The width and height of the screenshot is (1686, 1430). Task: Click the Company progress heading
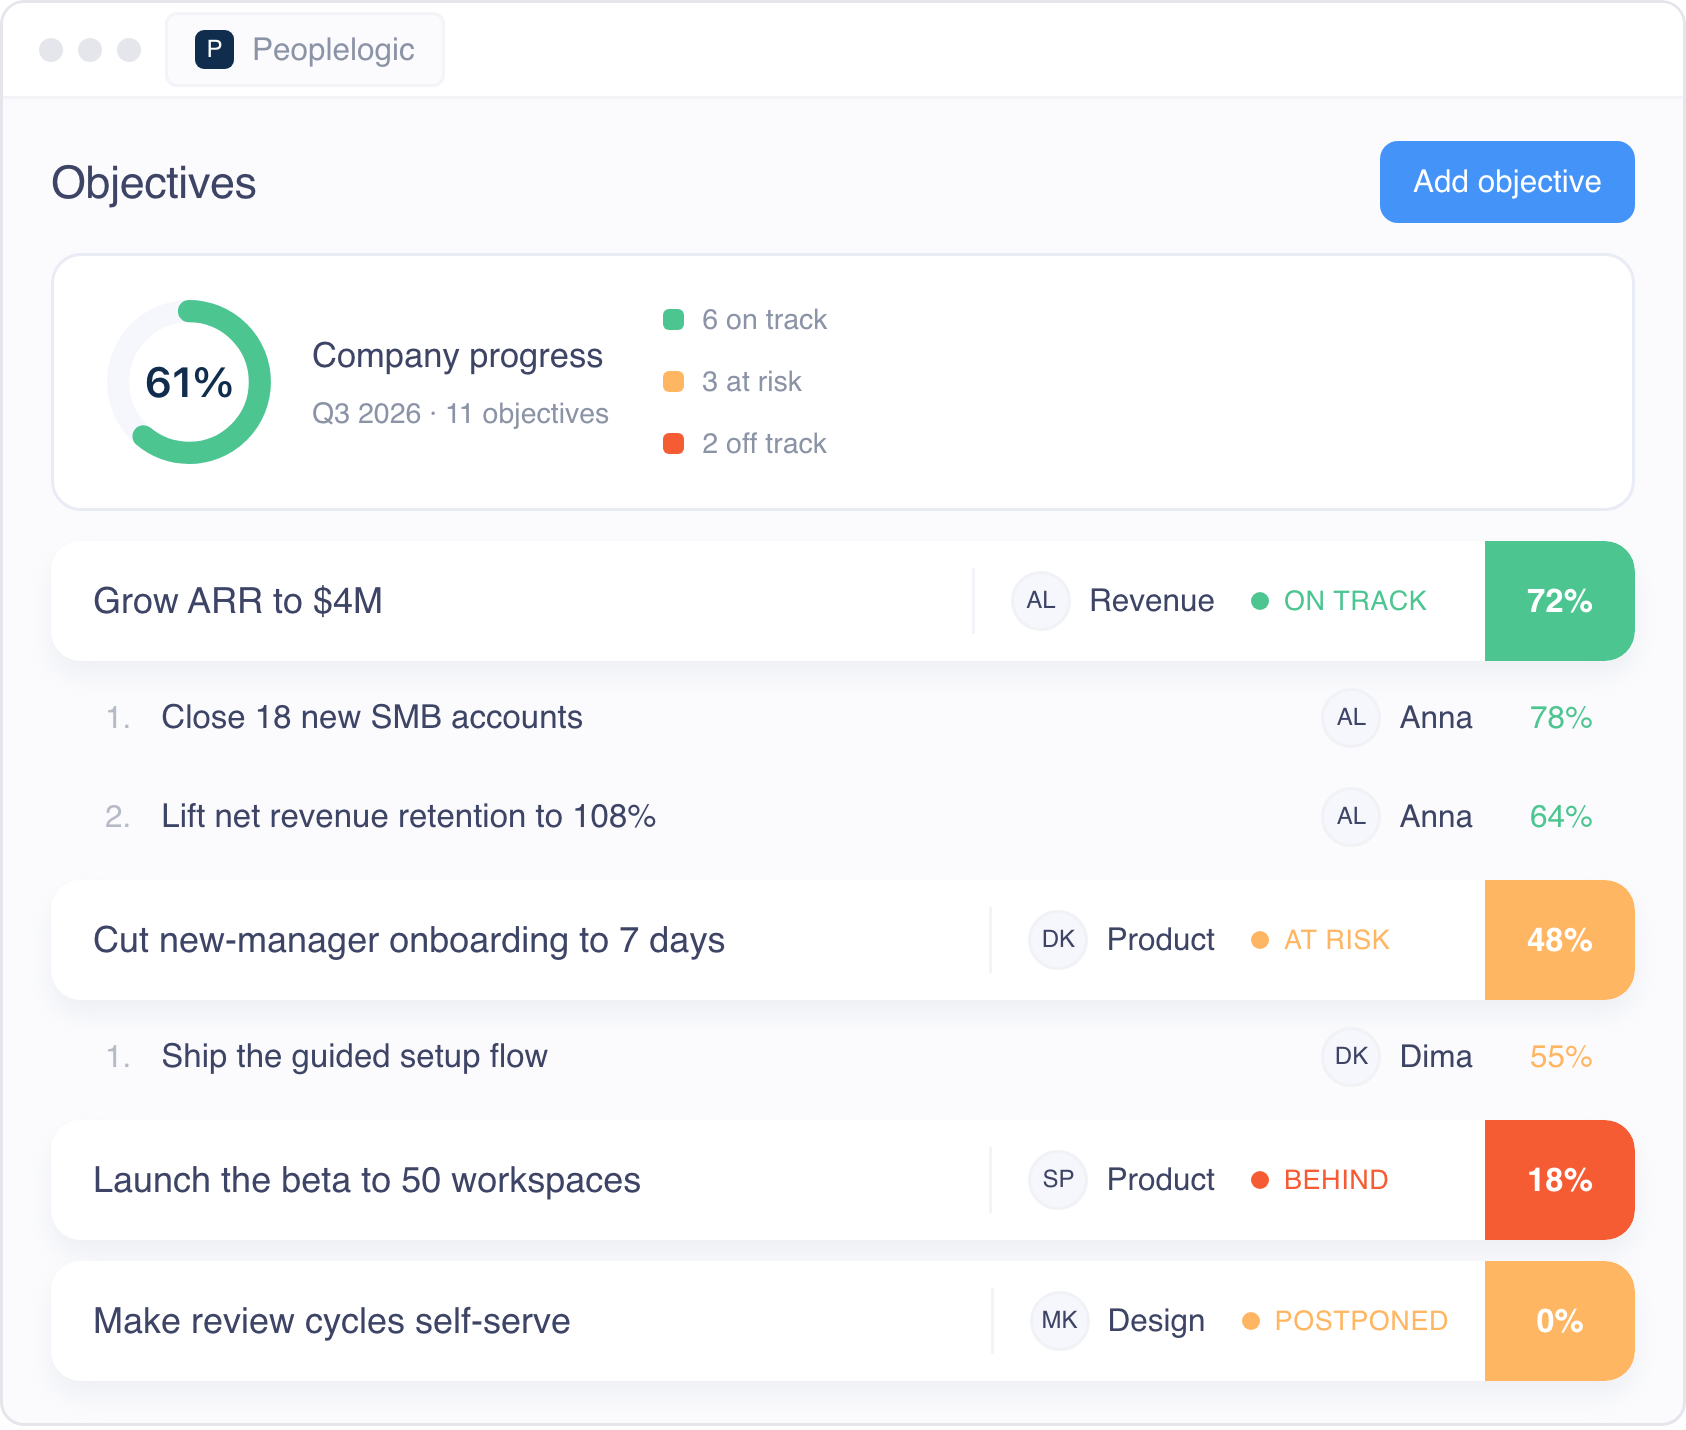coord(458,356)
